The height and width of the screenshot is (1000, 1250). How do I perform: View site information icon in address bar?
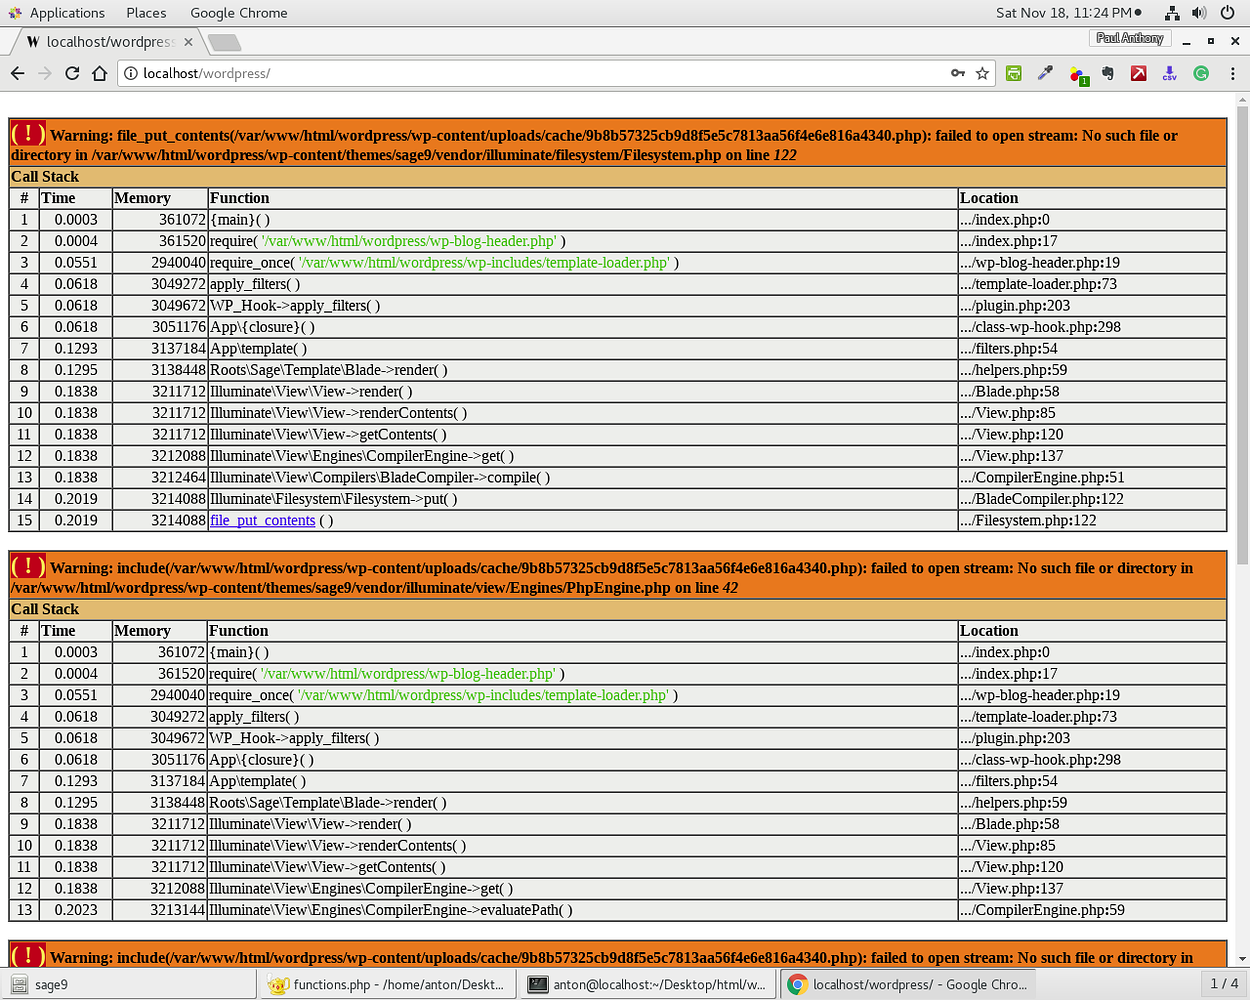(131, 73)
